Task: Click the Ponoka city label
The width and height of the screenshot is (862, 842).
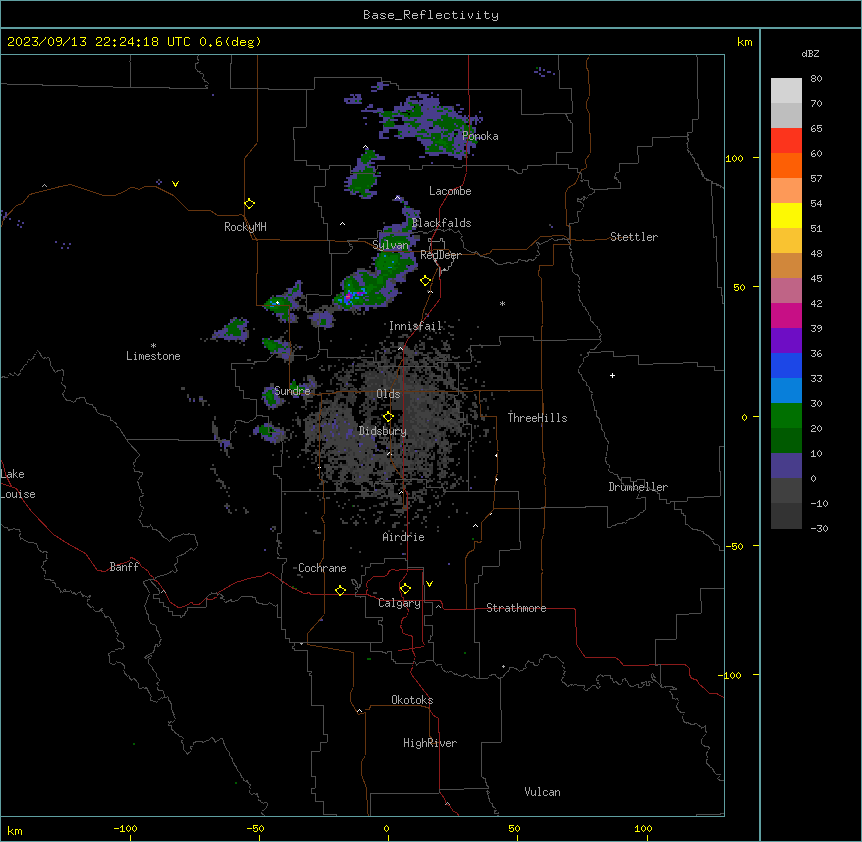Action: pos(480,136)
